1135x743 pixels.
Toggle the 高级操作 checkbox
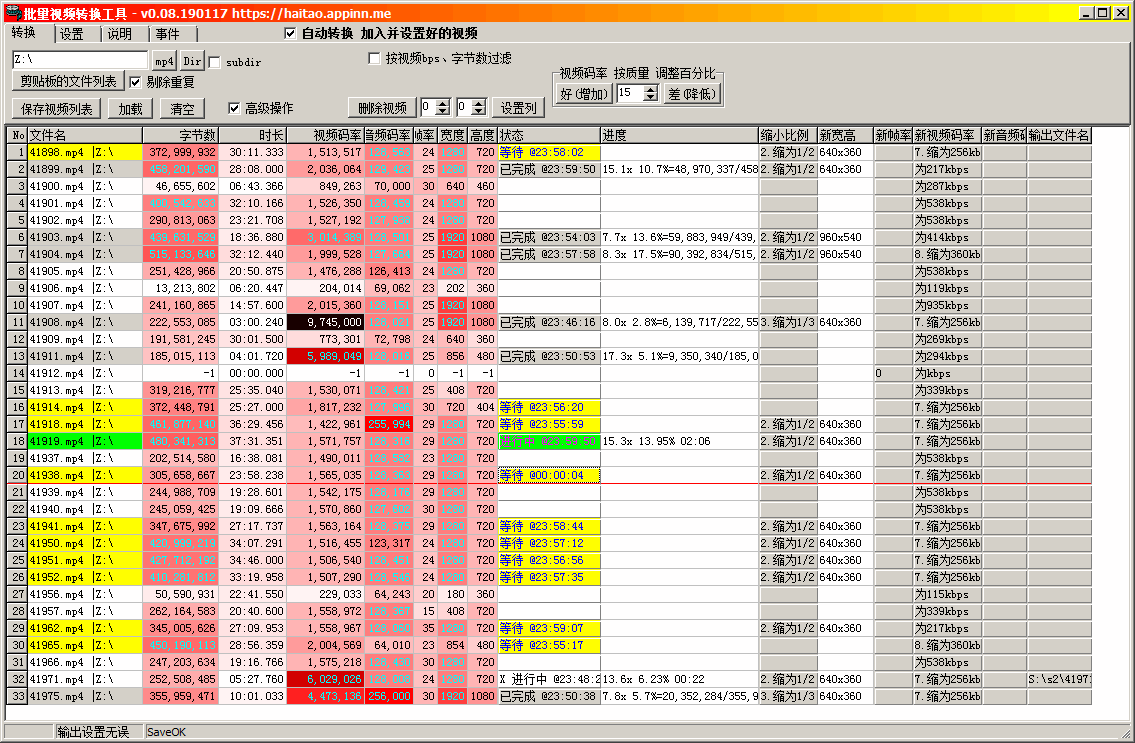tap(235, 108)
